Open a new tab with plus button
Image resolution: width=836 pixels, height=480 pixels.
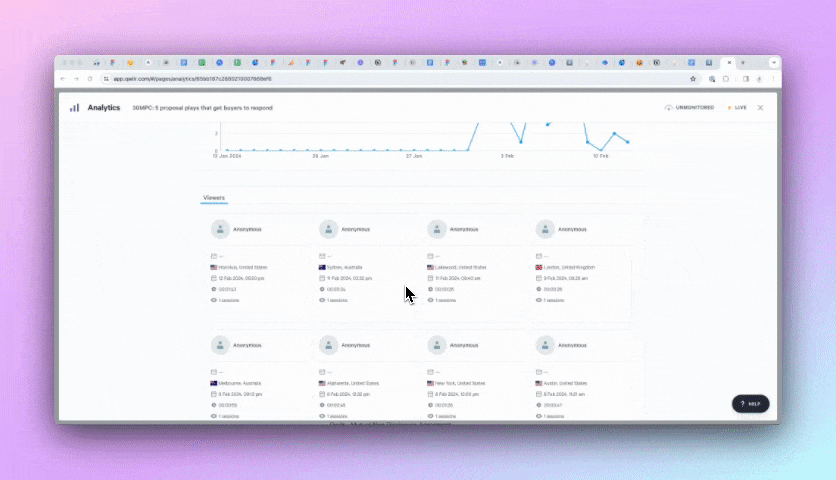[743, 62]
